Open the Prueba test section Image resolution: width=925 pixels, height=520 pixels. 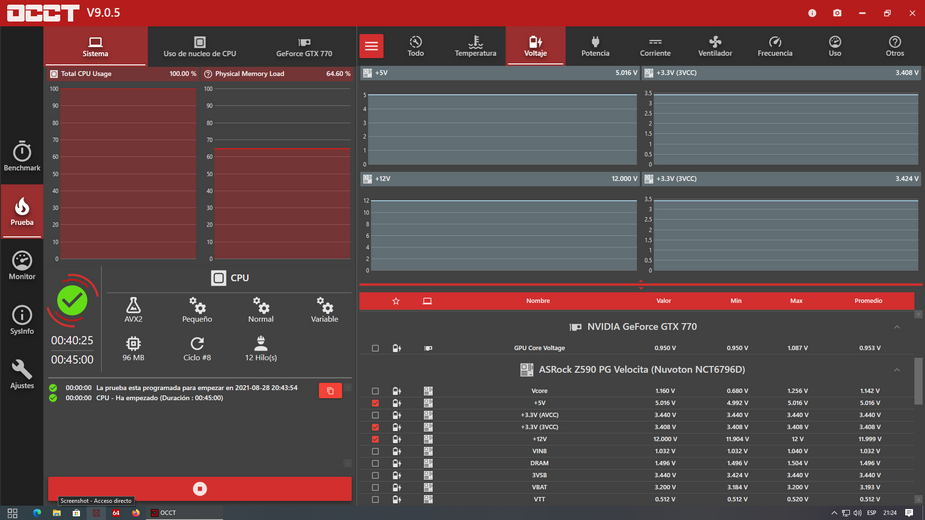[22, 211]
